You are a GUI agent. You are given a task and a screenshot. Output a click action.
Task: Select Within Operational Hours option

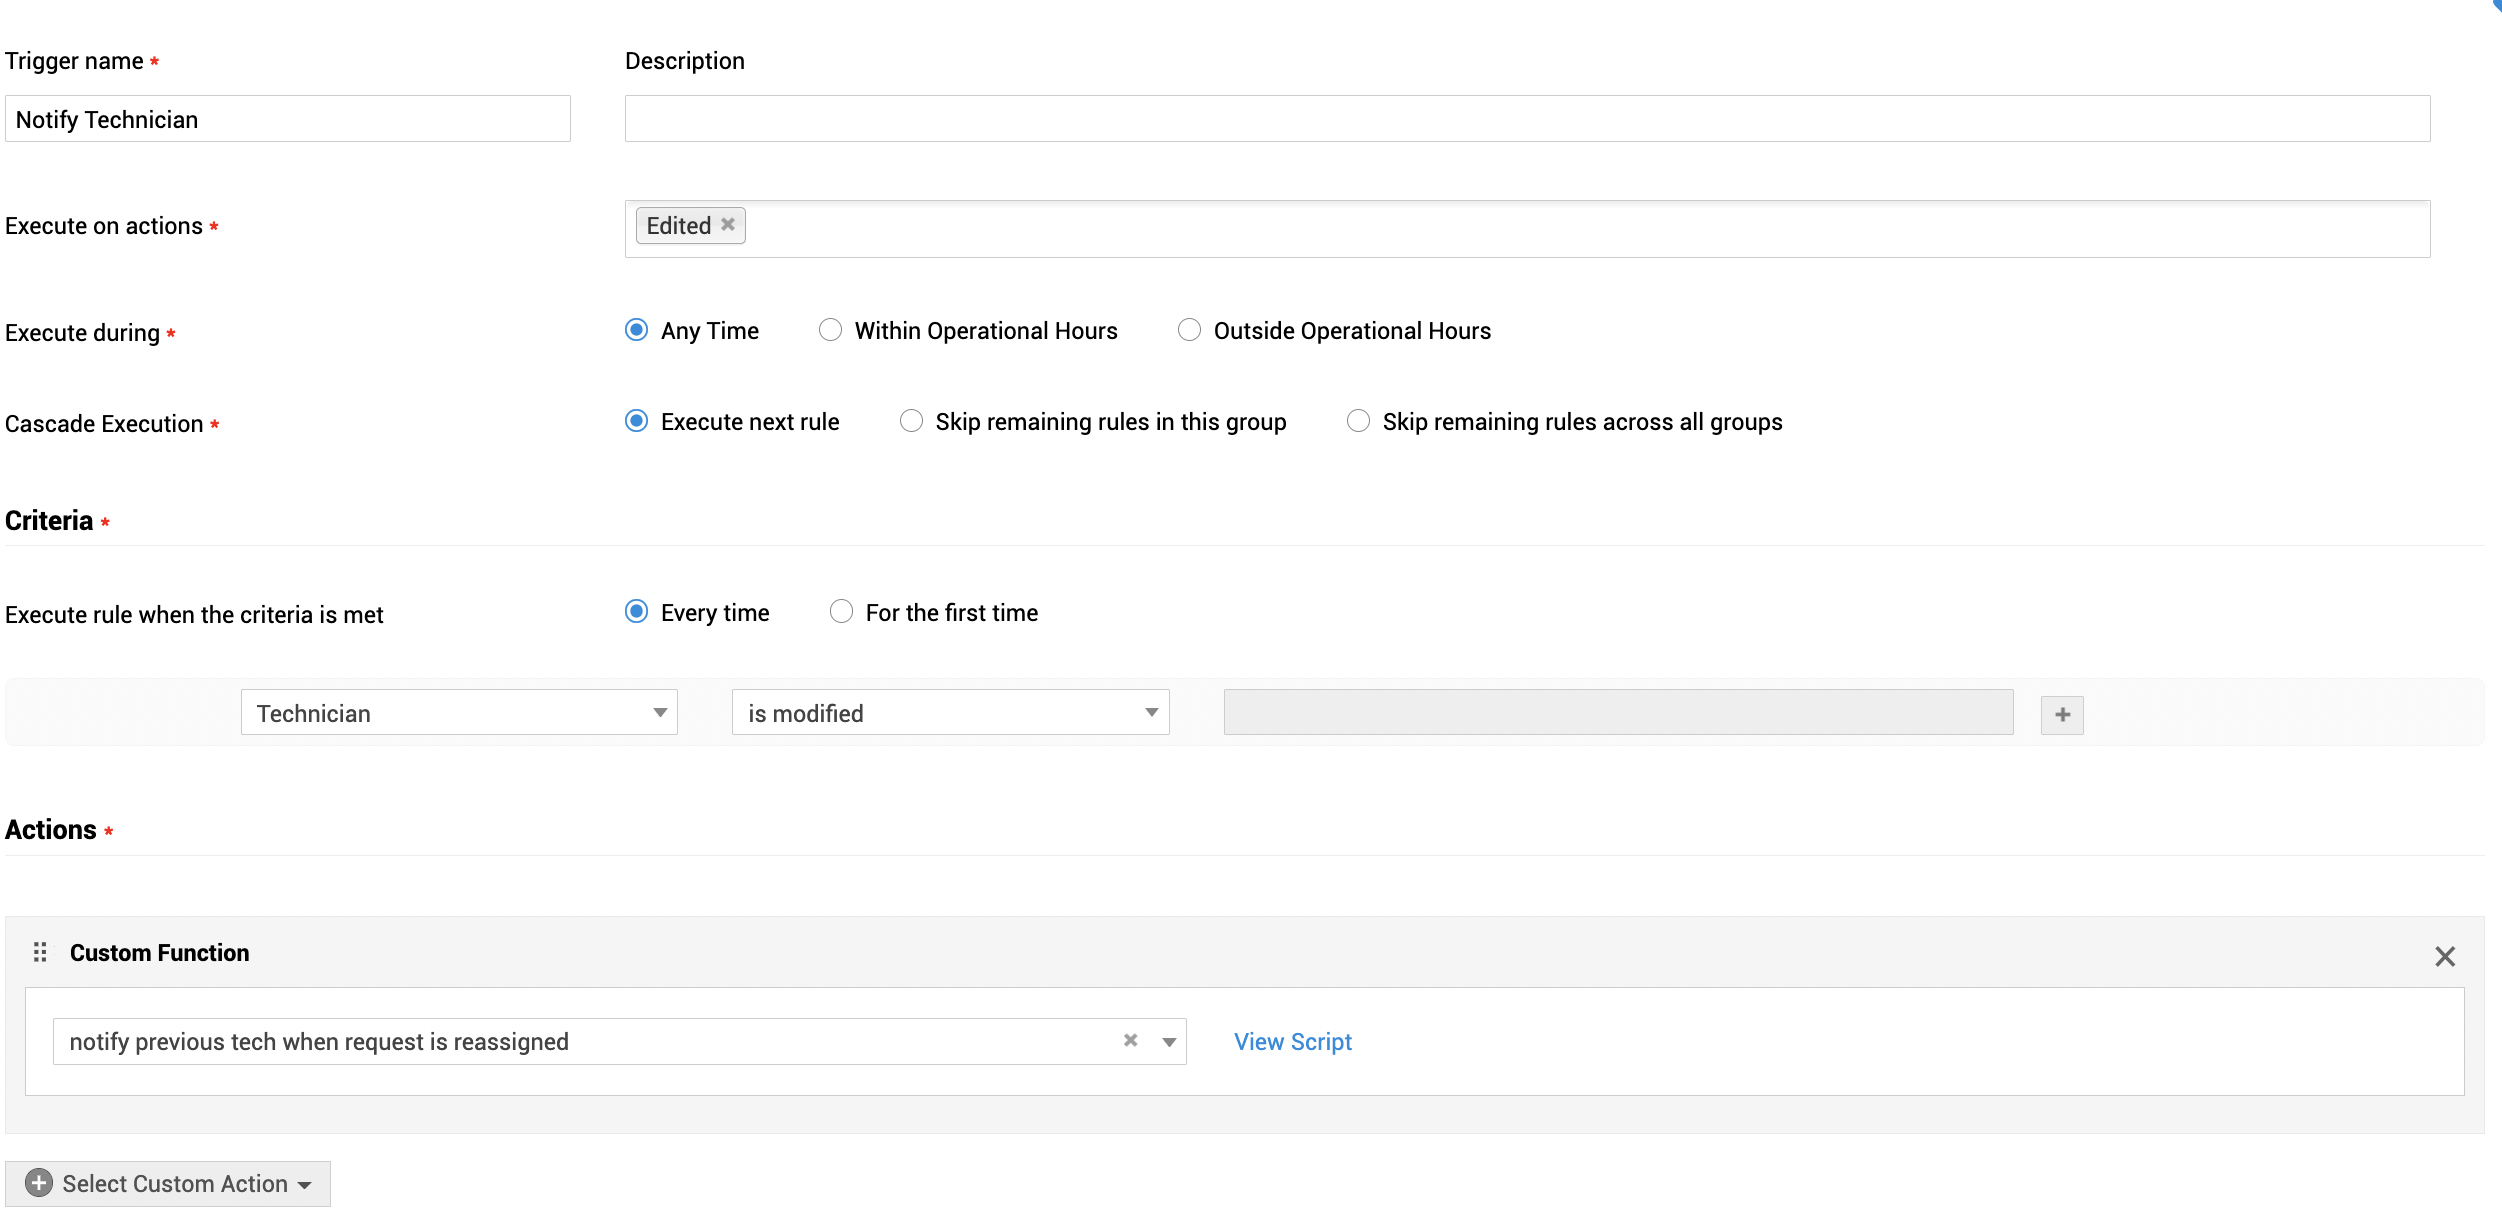[830, 330]
